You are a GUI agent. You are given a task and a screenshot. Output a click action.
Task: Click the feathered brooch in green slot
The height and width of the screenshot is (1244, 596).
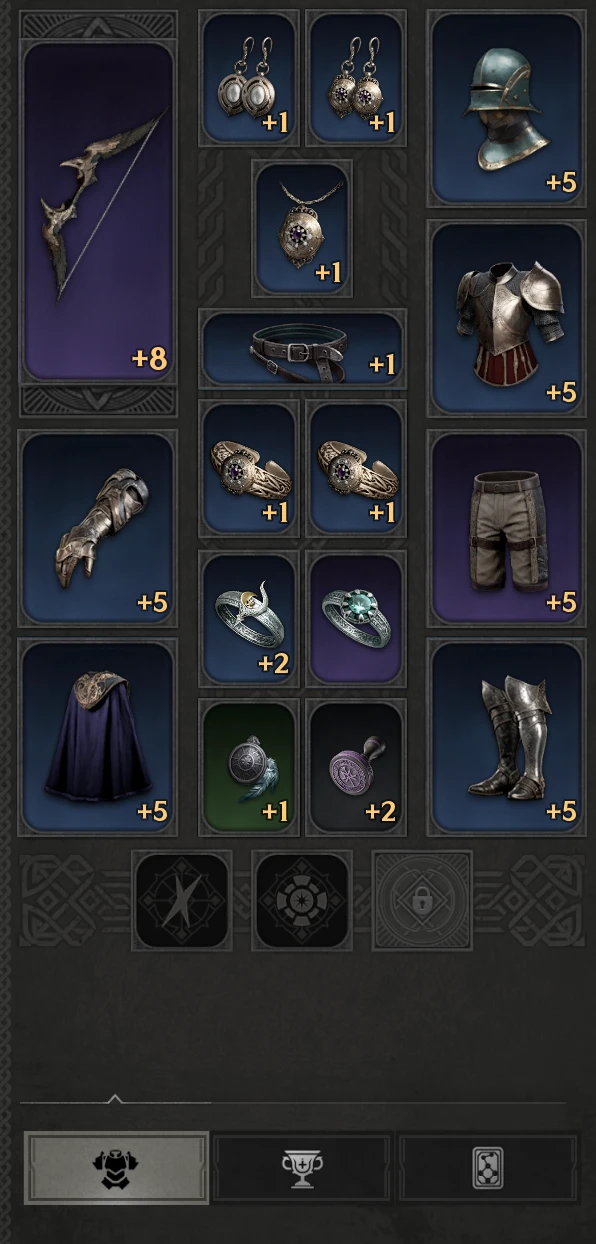249,767
